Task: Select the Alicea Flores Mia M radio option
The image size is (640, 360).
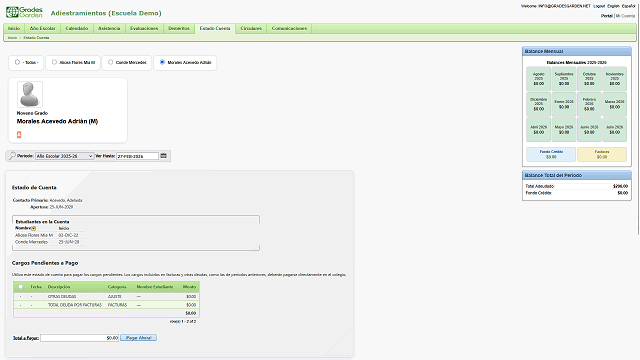Action: click(x=54, y=62)
